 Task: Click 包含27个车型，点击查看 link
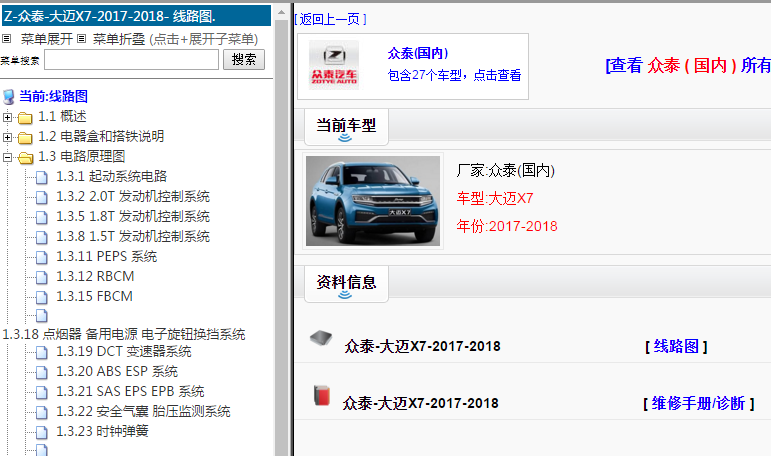point(454,75)
